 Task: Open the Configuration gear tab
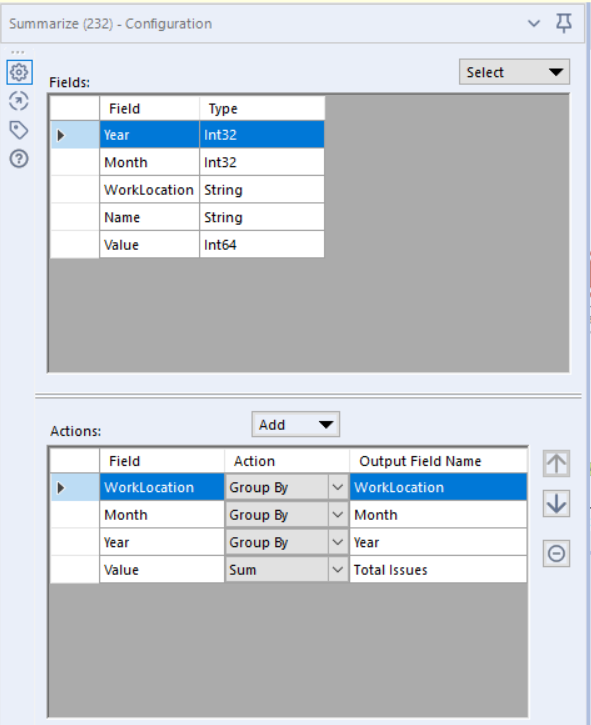[x=19, y=72]
